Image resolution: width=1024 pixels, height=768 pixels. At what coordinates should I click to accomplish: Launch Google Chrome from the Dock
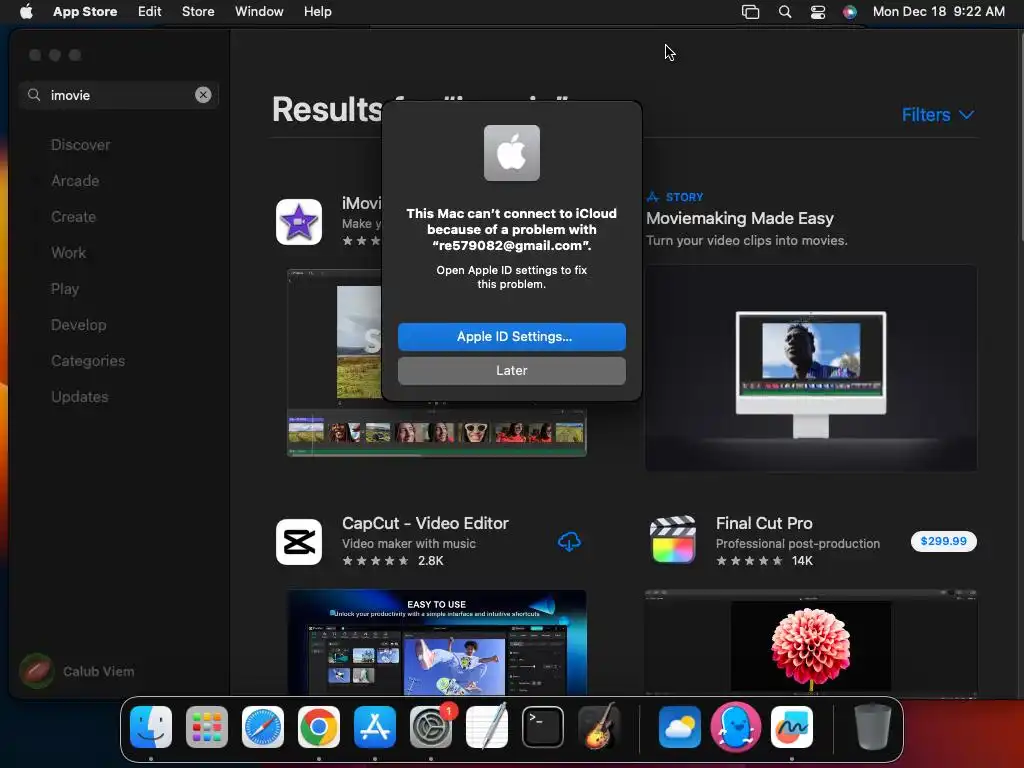(319, 727)
